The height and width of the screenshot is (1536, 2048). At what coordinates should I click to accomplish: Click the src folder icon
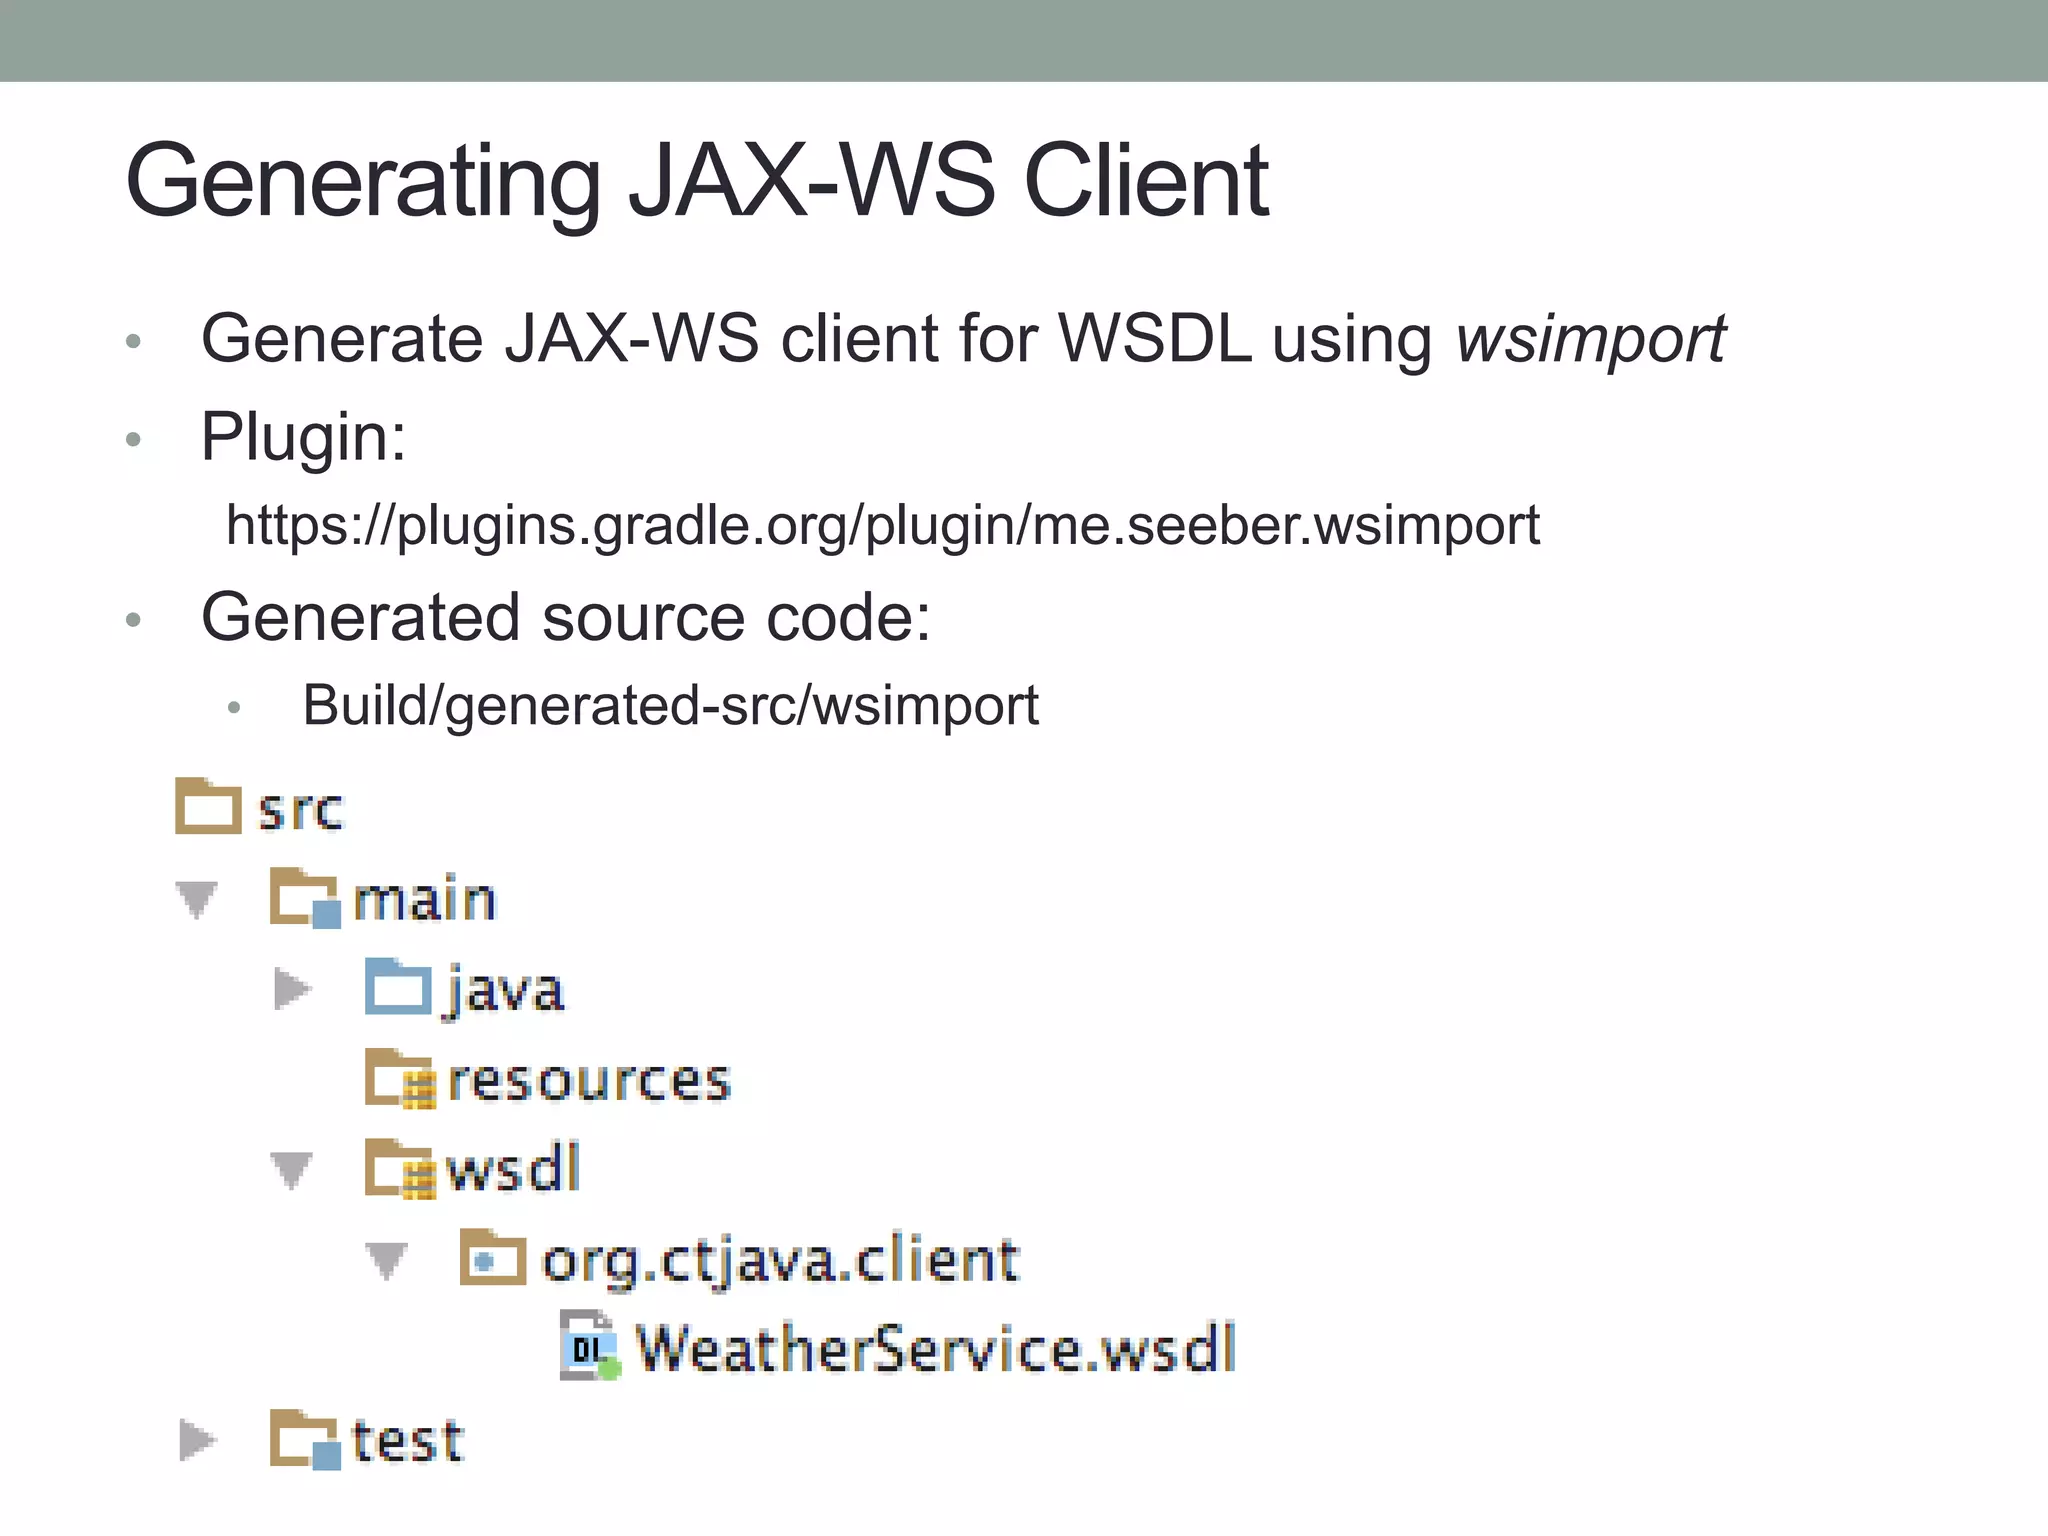[x=208, y=806]
